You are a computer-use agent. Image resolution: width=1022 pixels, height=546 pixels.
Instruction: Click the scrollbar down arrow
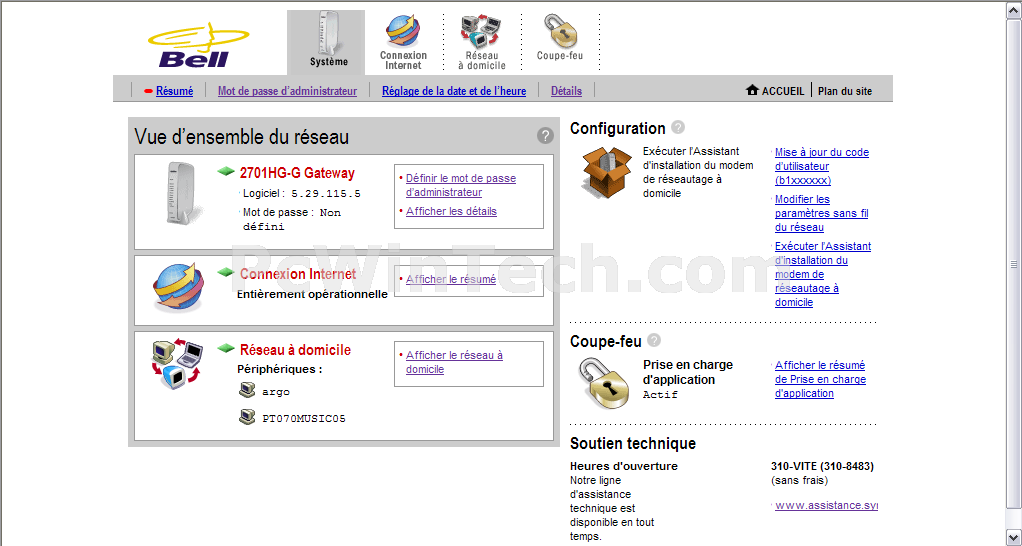click(1014, 537)
